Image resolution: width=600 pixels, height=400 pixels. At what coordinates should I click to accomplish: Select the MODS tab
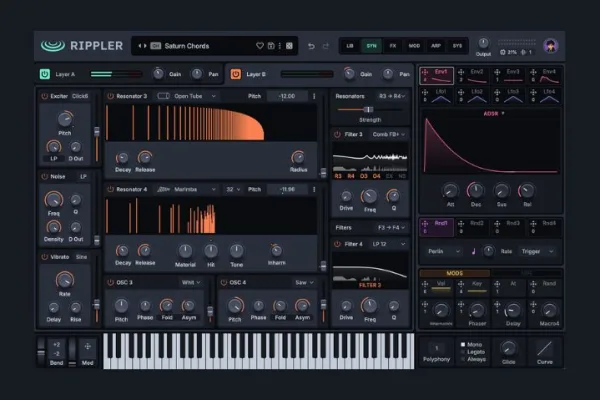coord(455,273)
